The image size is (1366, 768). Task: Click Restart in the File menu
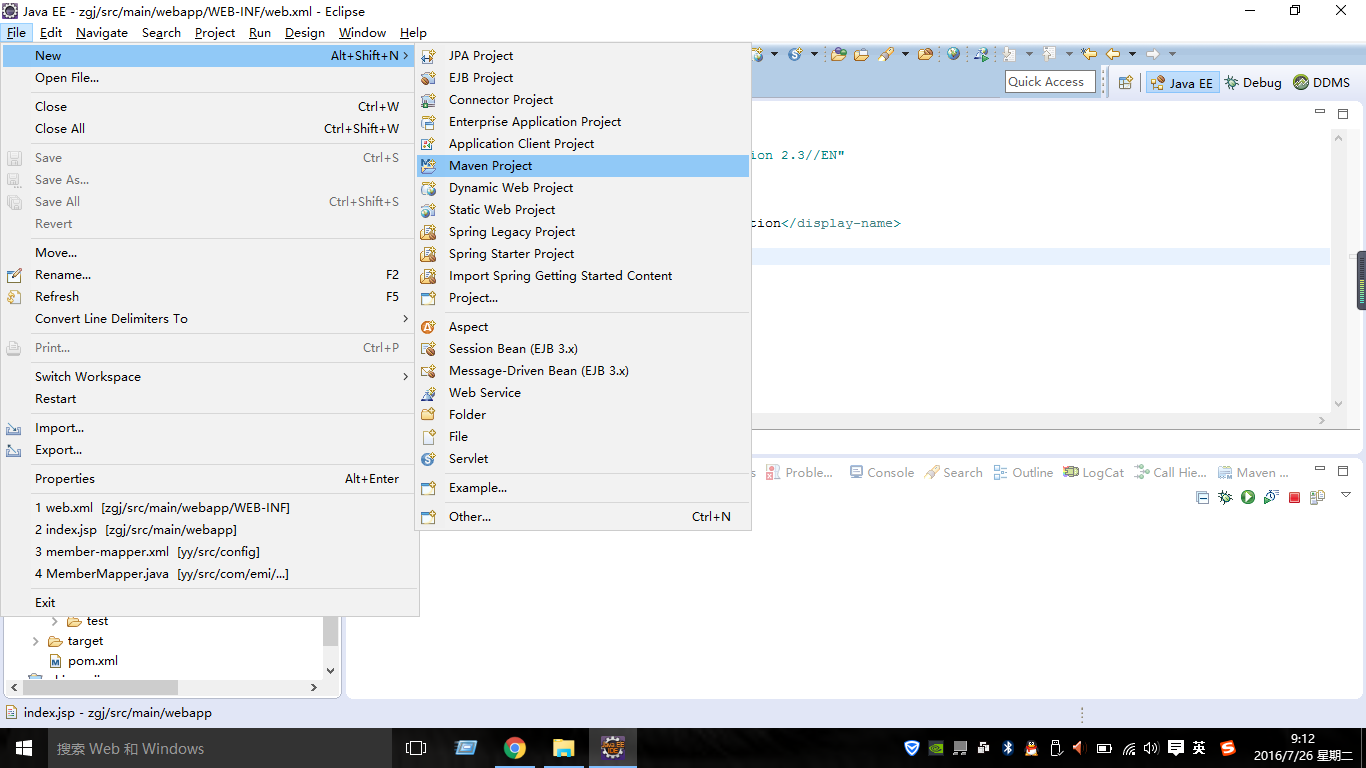coord(209,399)
